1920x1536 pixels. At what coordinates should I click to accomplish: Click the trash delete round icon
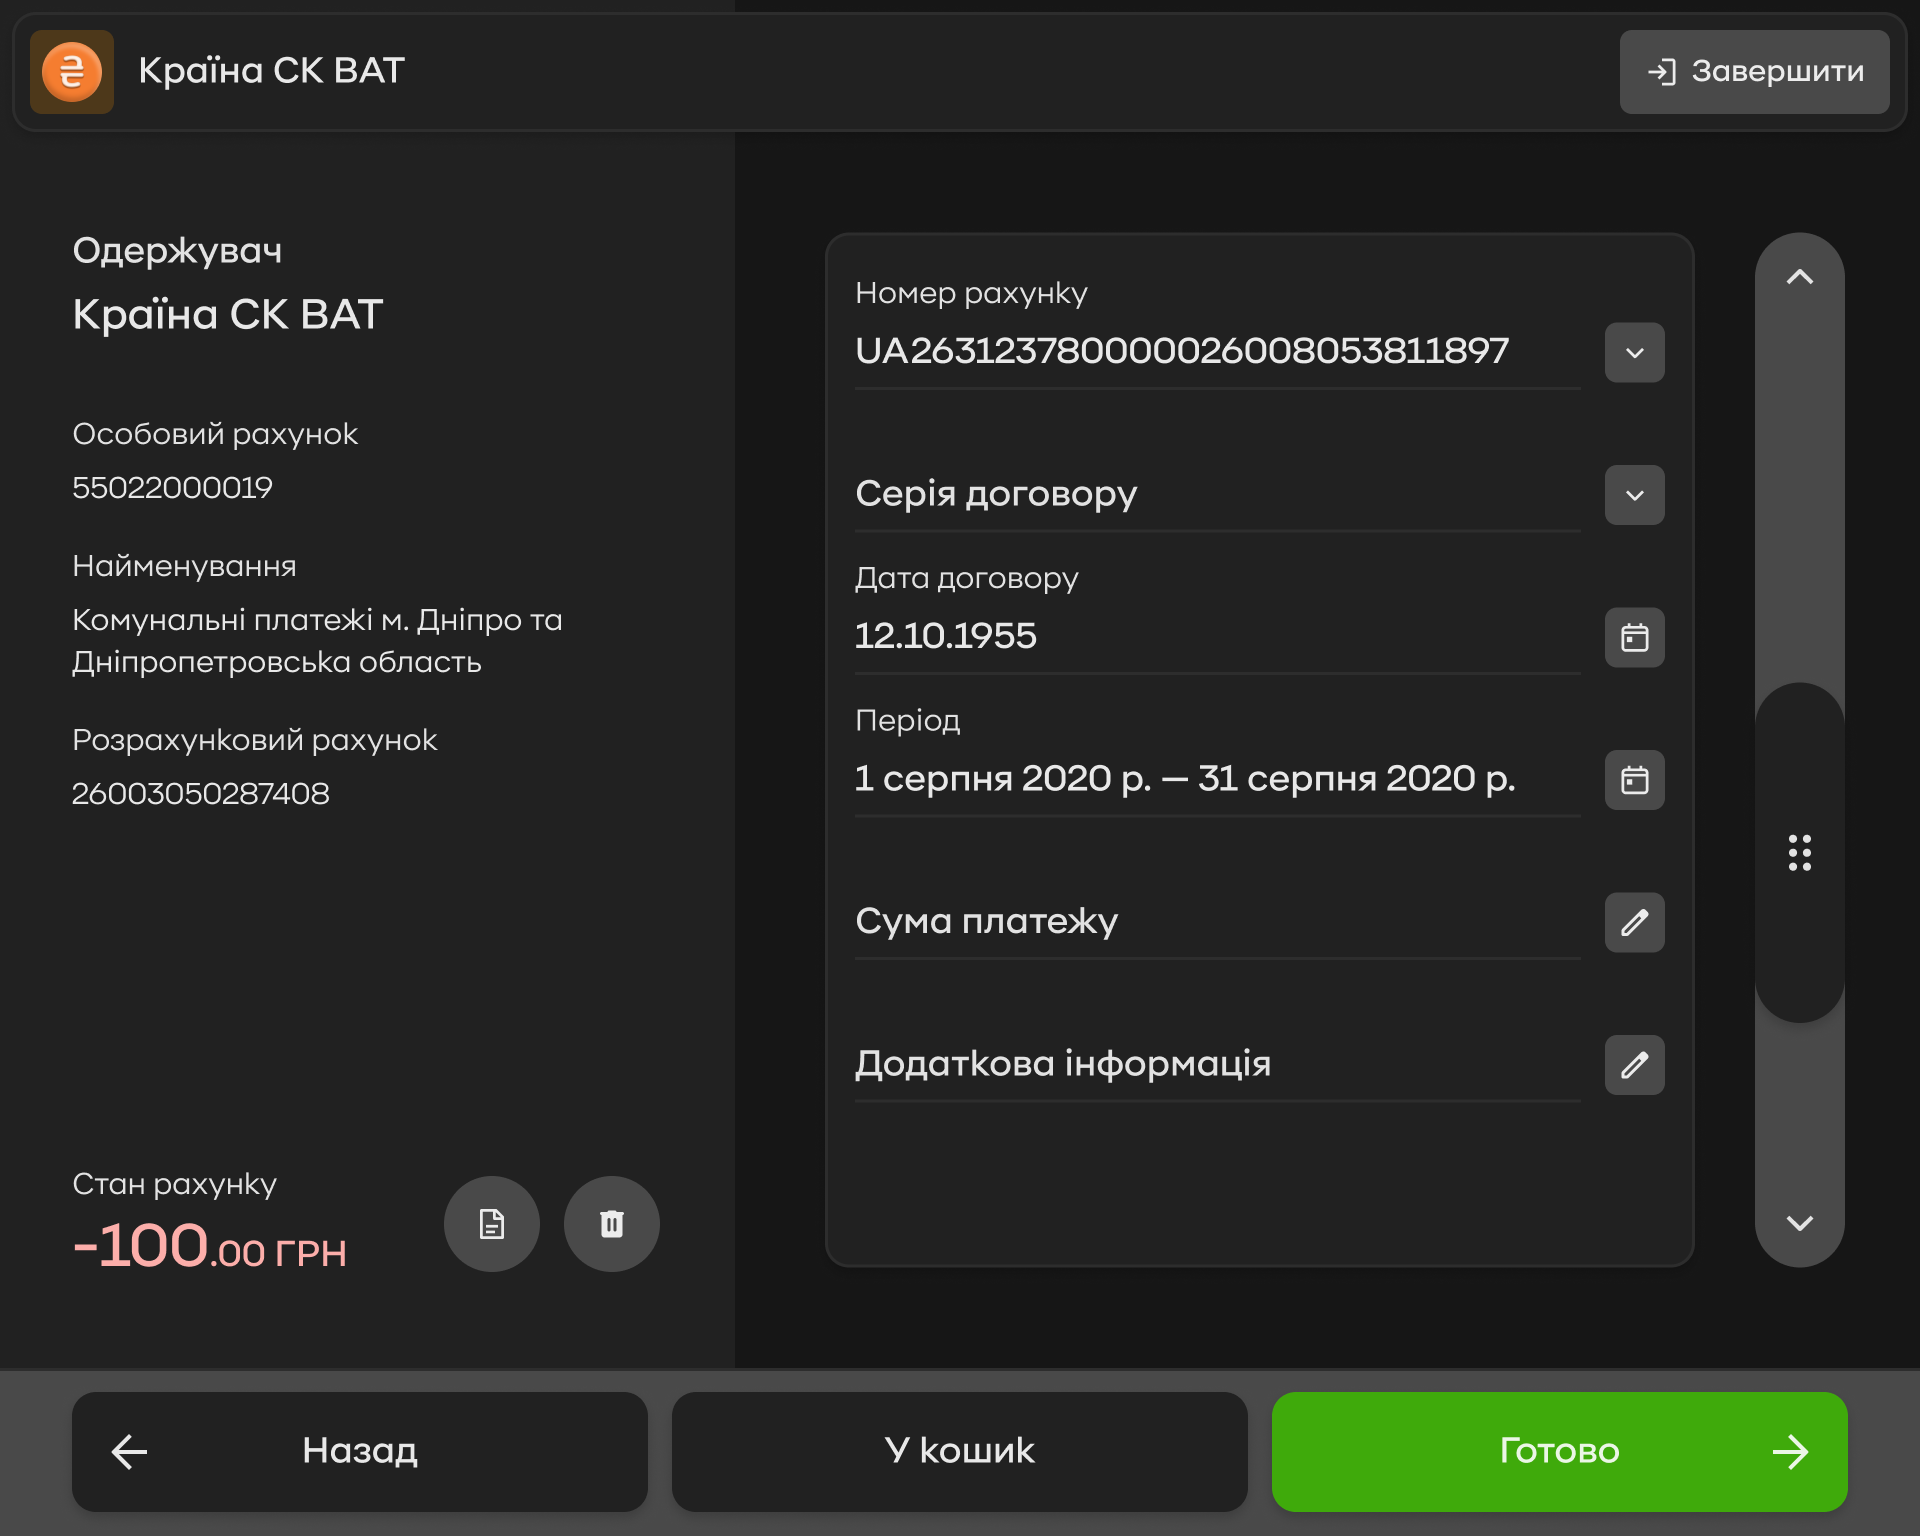pyautogui.click(x=612, y=1224)
